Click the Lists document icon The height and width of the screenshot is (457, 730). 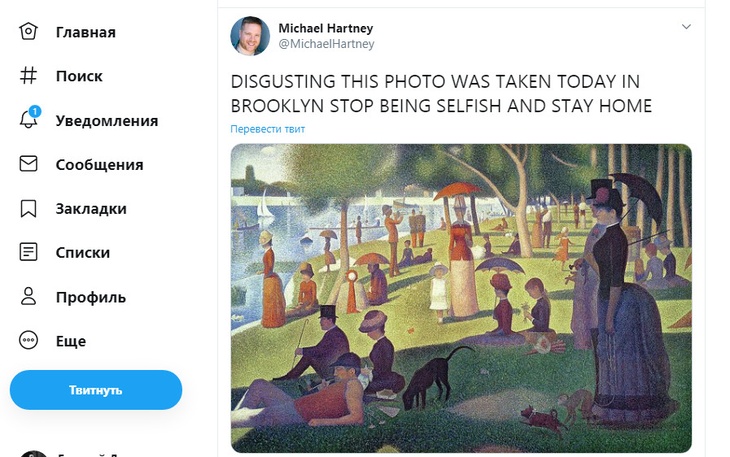(x=29, y=252)
